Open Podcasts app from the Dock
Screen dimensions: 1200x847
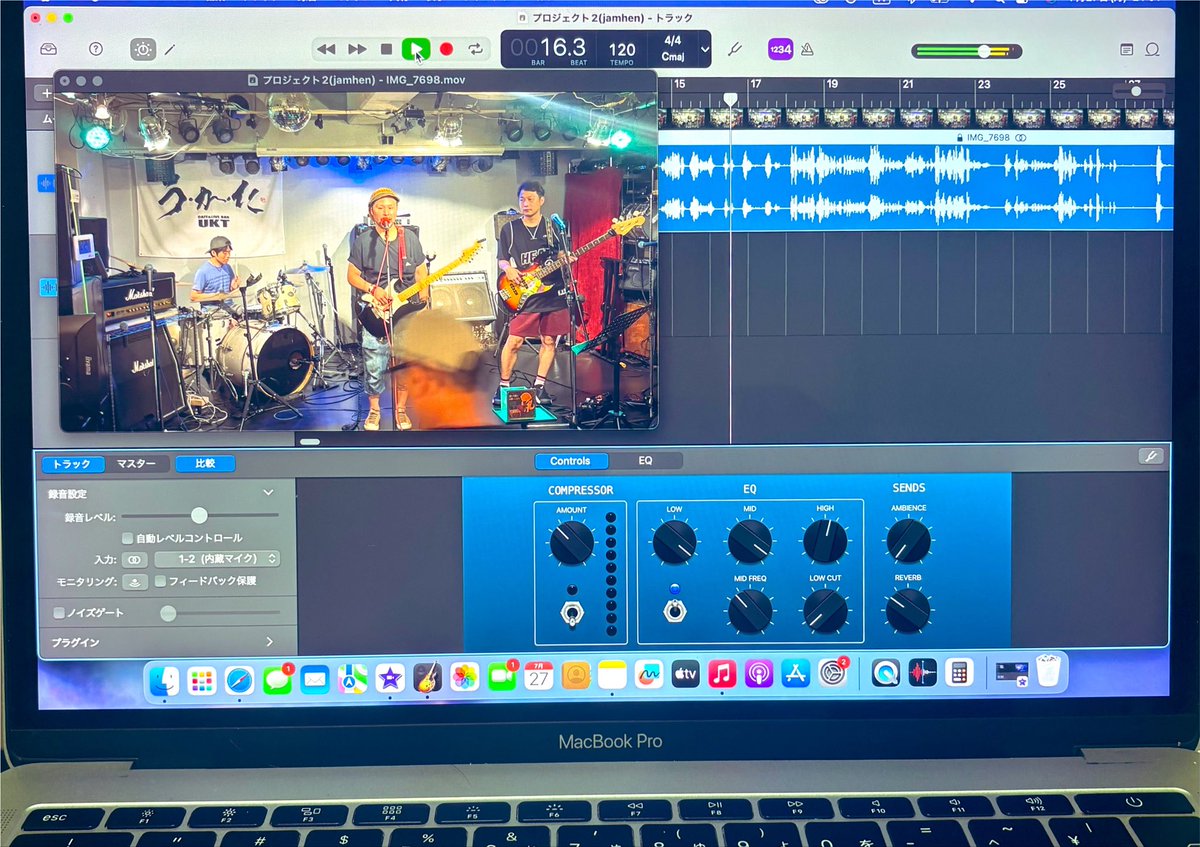point(759,674)
